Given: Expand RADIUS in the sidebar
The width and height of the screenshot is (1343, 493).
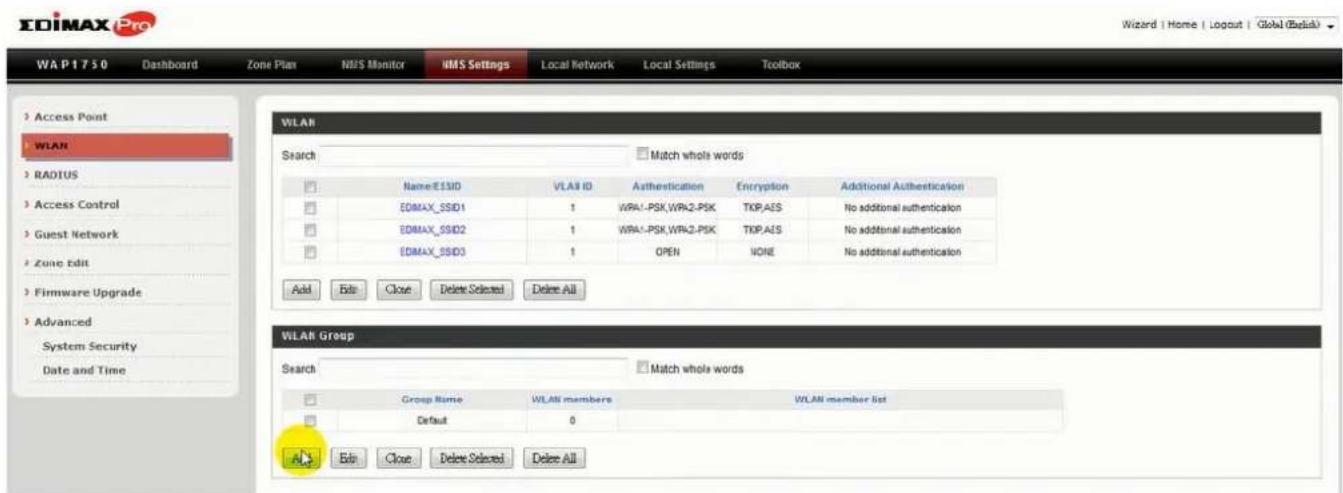Looking at the screenshot, I should [x=56, y=175].
